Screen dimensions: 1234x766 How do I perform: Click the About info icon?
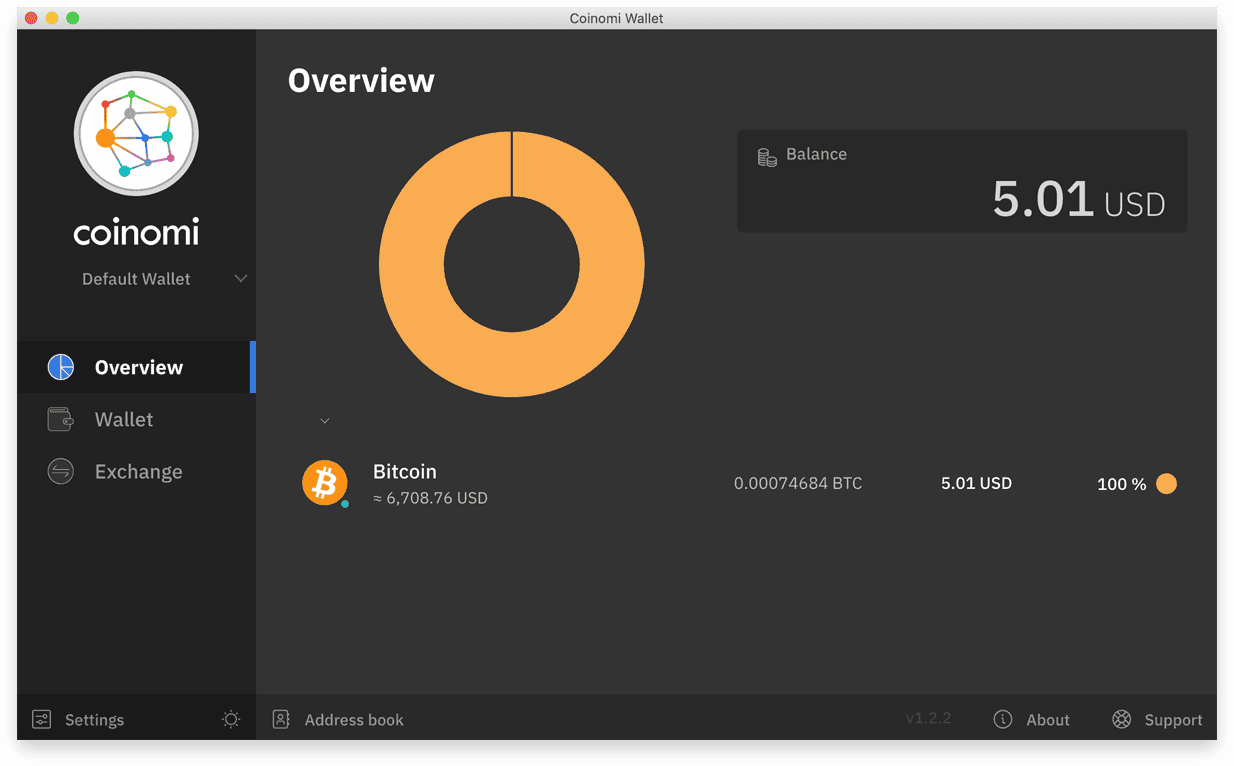(x=1003, y=719)
